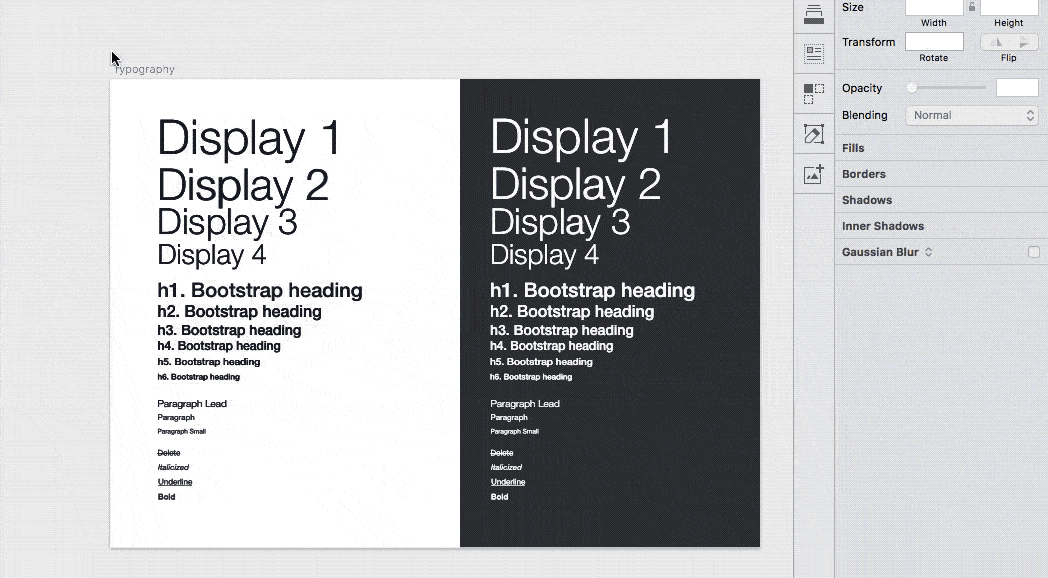Toggle the size proportions lock icon
Image resolution: width=1048 pixels, height=578 pixels.
pyautogui.click(x=972, y=7)
